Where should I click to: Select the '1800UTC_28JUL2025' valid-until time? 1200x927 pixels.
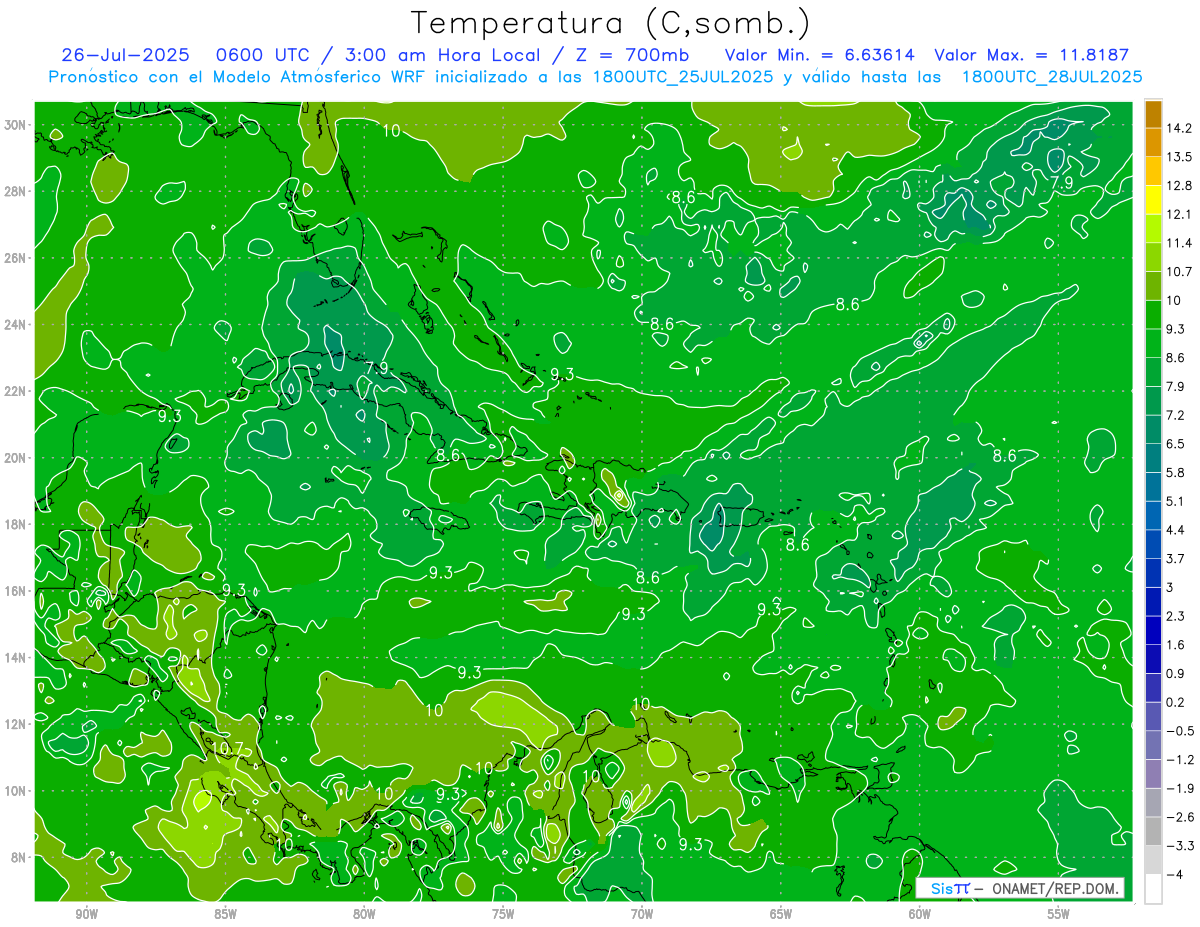click(1052, 77)
